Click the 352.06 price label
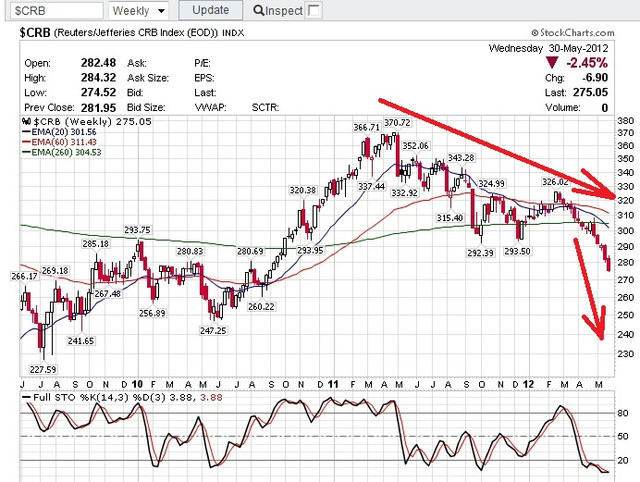Screen dimensions: 640x482 pyautogui.click(x=416, y=146)
